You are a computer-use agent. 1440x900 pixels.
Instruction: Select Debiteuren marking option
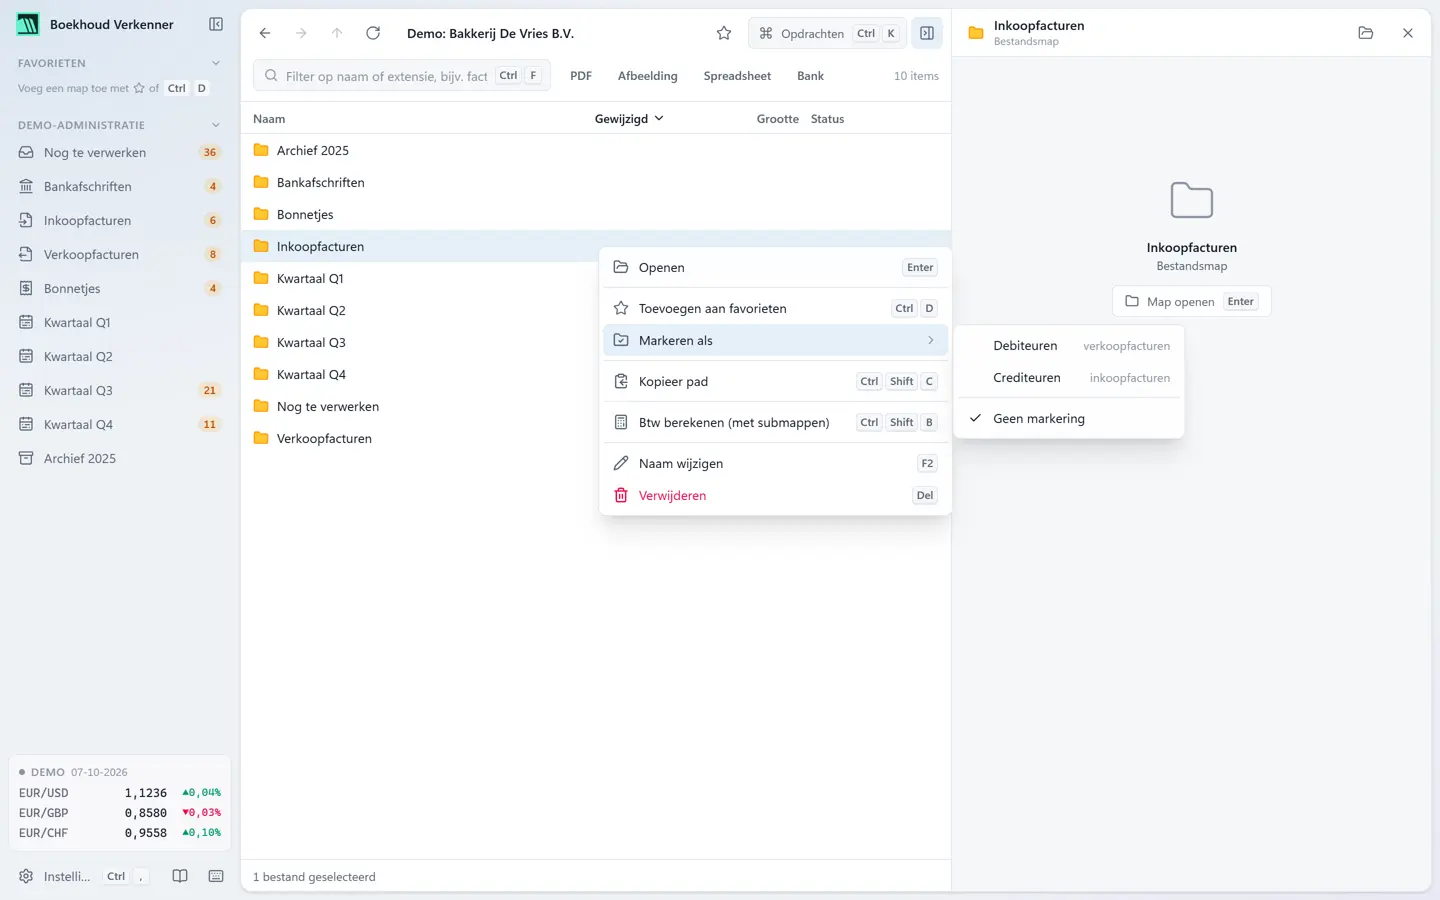(x=1069, y=345)
